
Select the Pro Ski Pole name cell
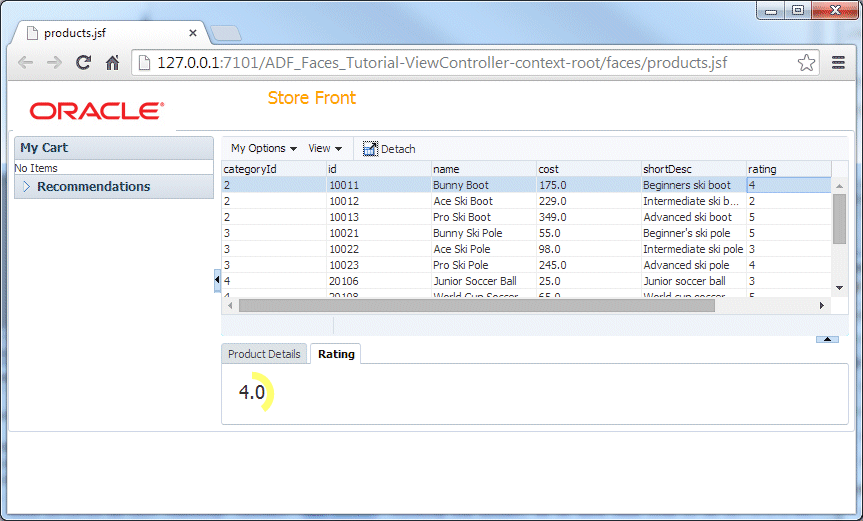point(483,265)
